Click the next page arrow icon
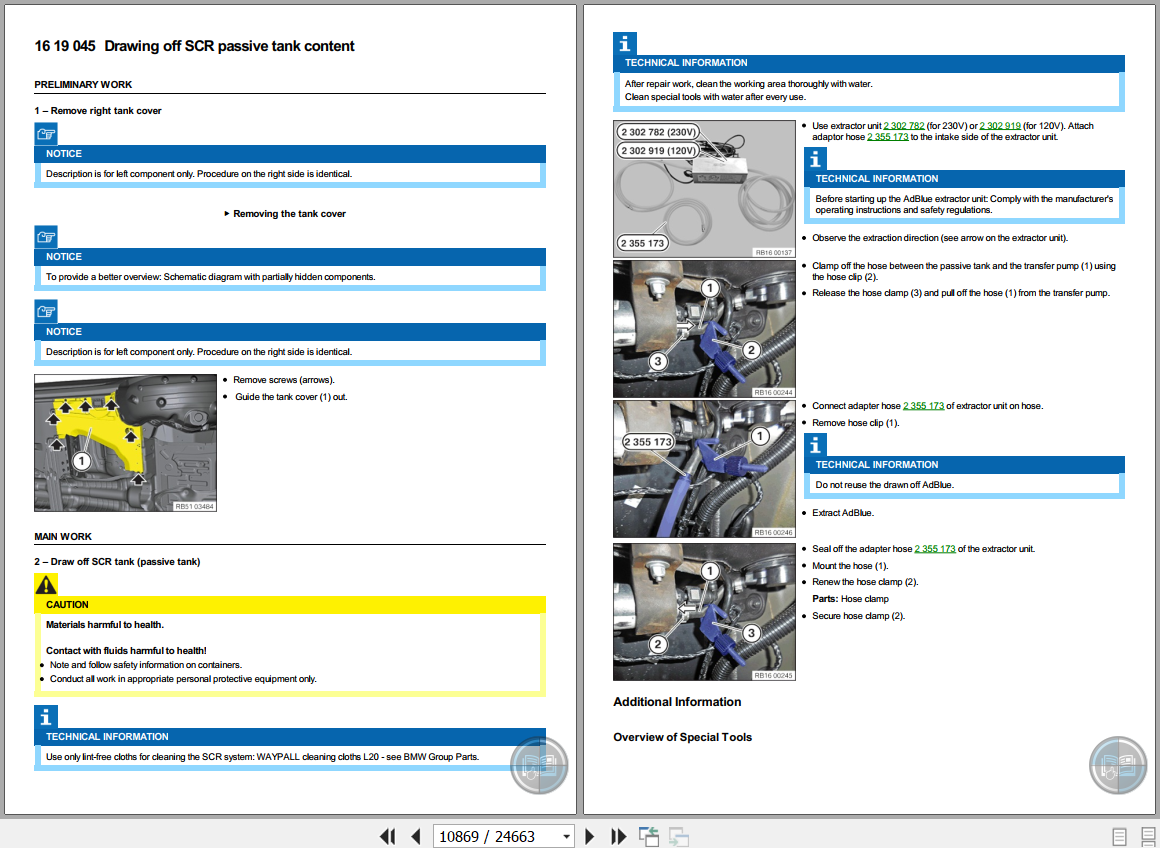Image resolution: width=1160 pixels, height=848 pixels. (x=589, y=836)
